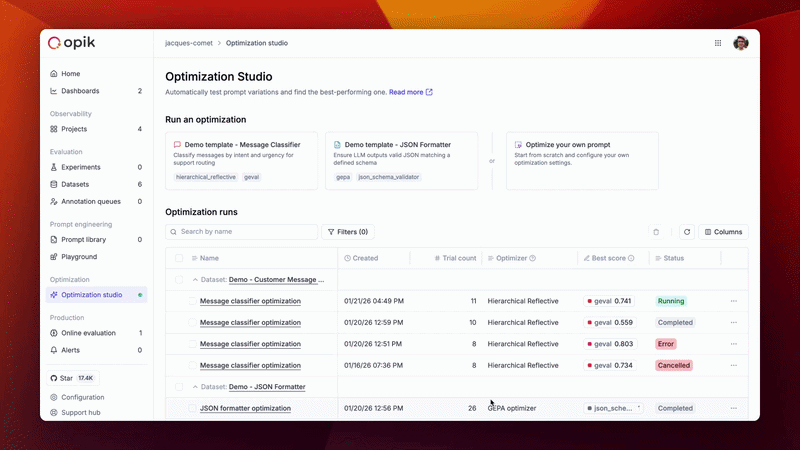Refresh the optimization runs list
The width and height of the screenshot is (800, 450).
click(687, 232)
